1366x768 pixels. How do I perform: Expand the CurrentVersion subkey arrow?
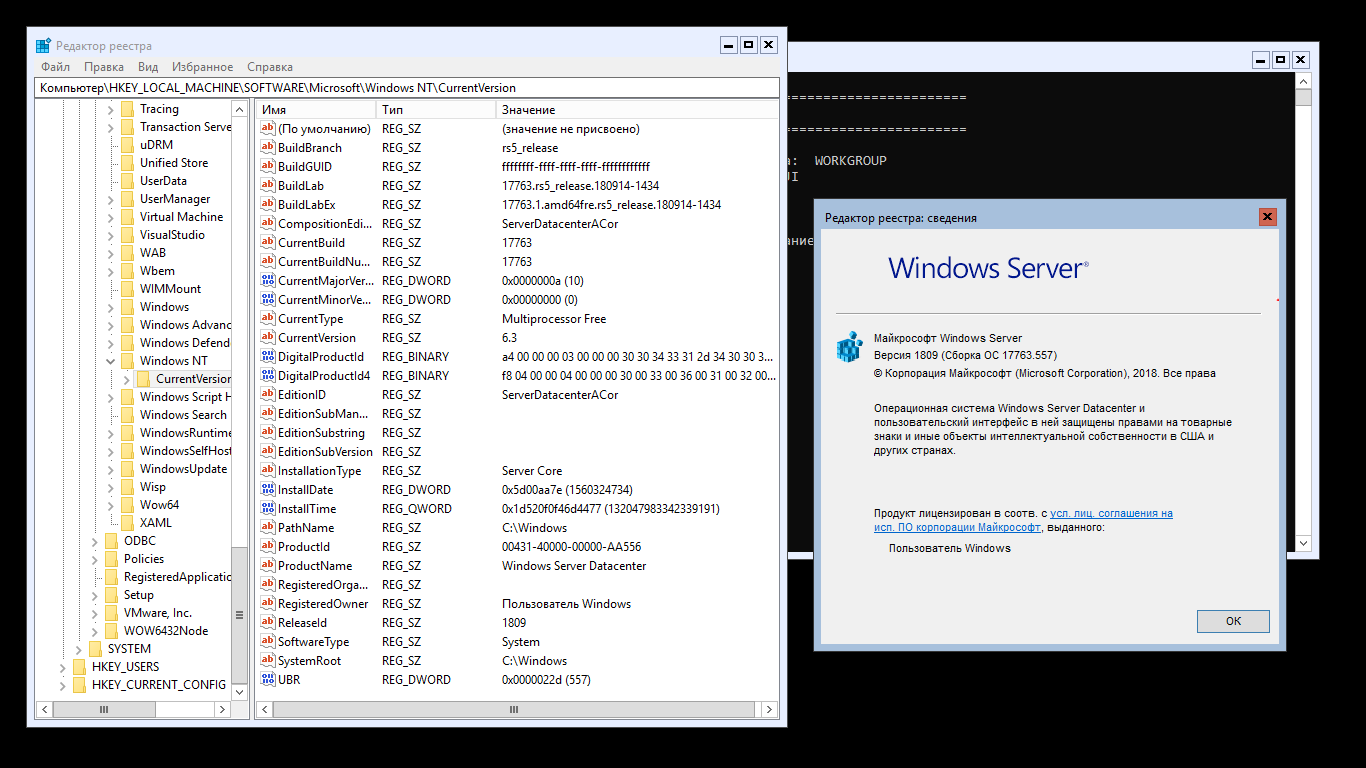[126, 379]
